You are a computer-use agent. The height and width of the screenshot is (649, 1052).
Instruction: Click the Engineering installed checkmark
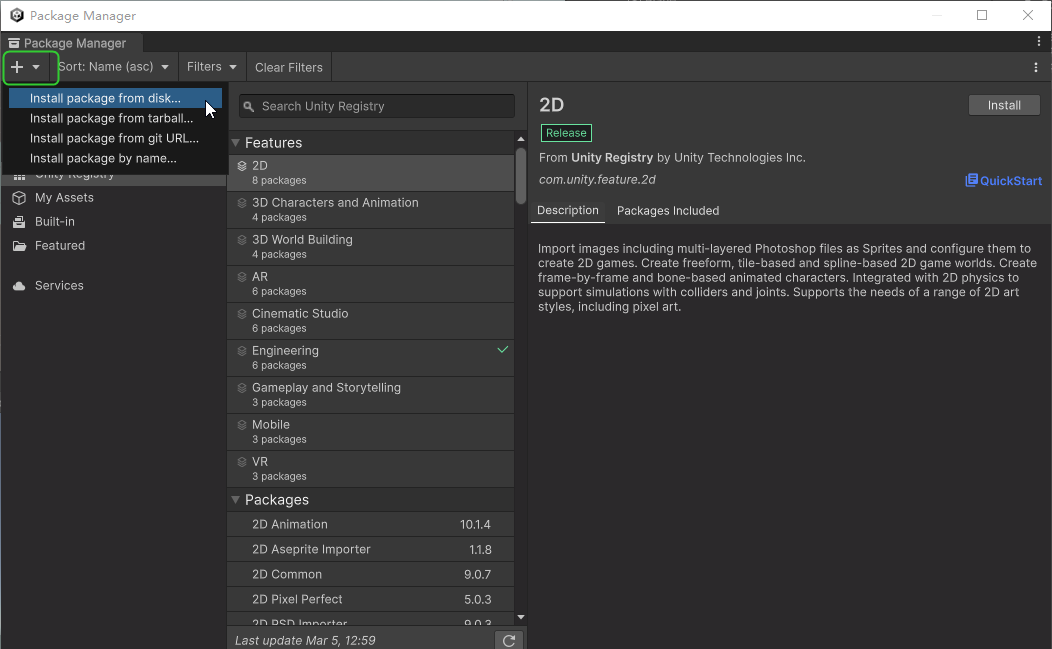point(503,350)
